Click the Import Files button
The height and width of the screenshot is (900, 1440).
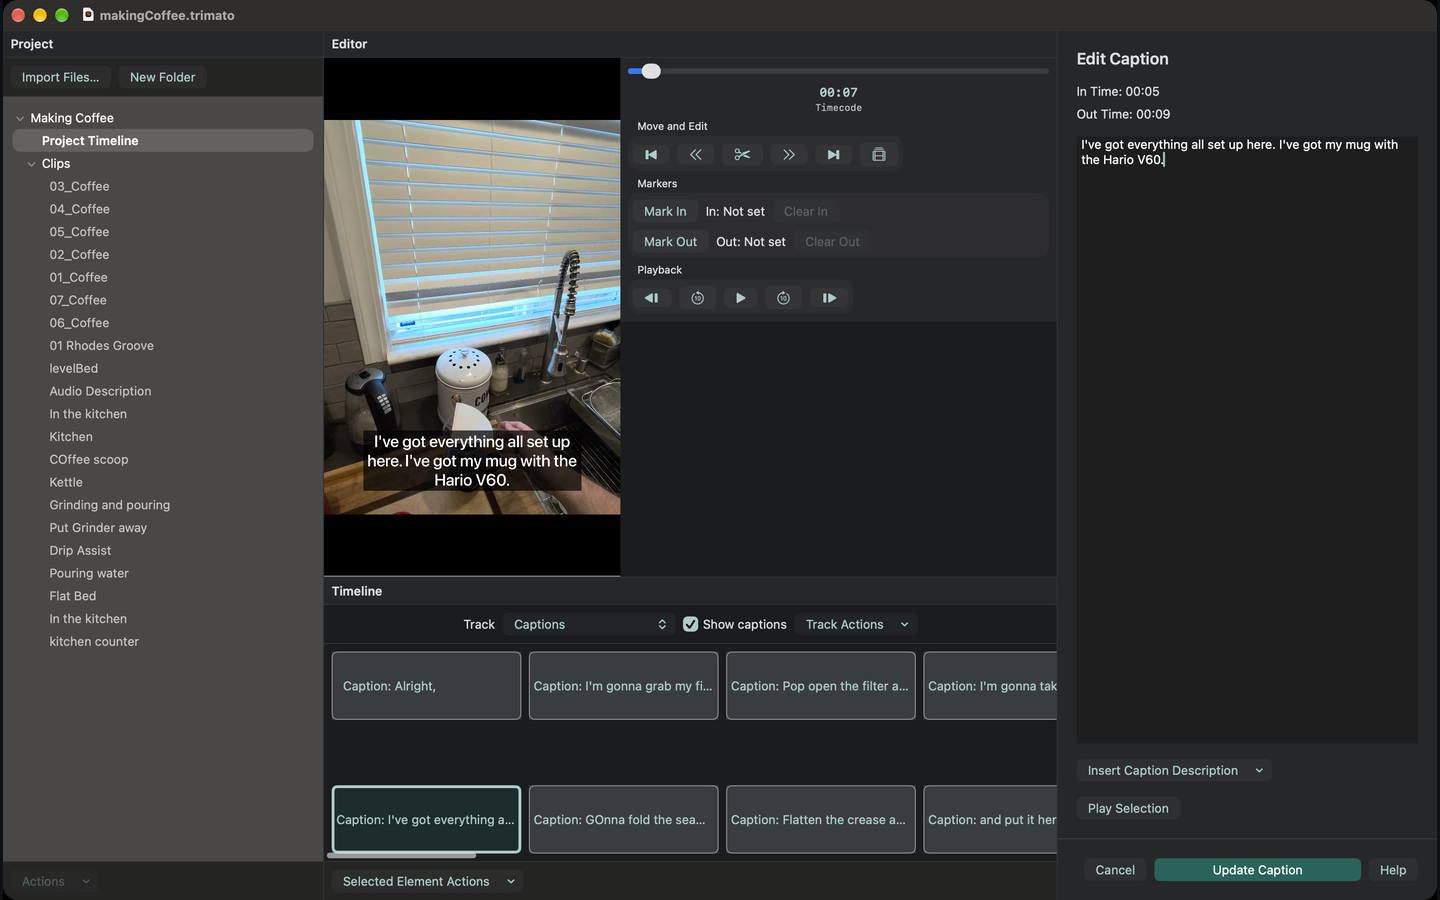pos(61,77)
